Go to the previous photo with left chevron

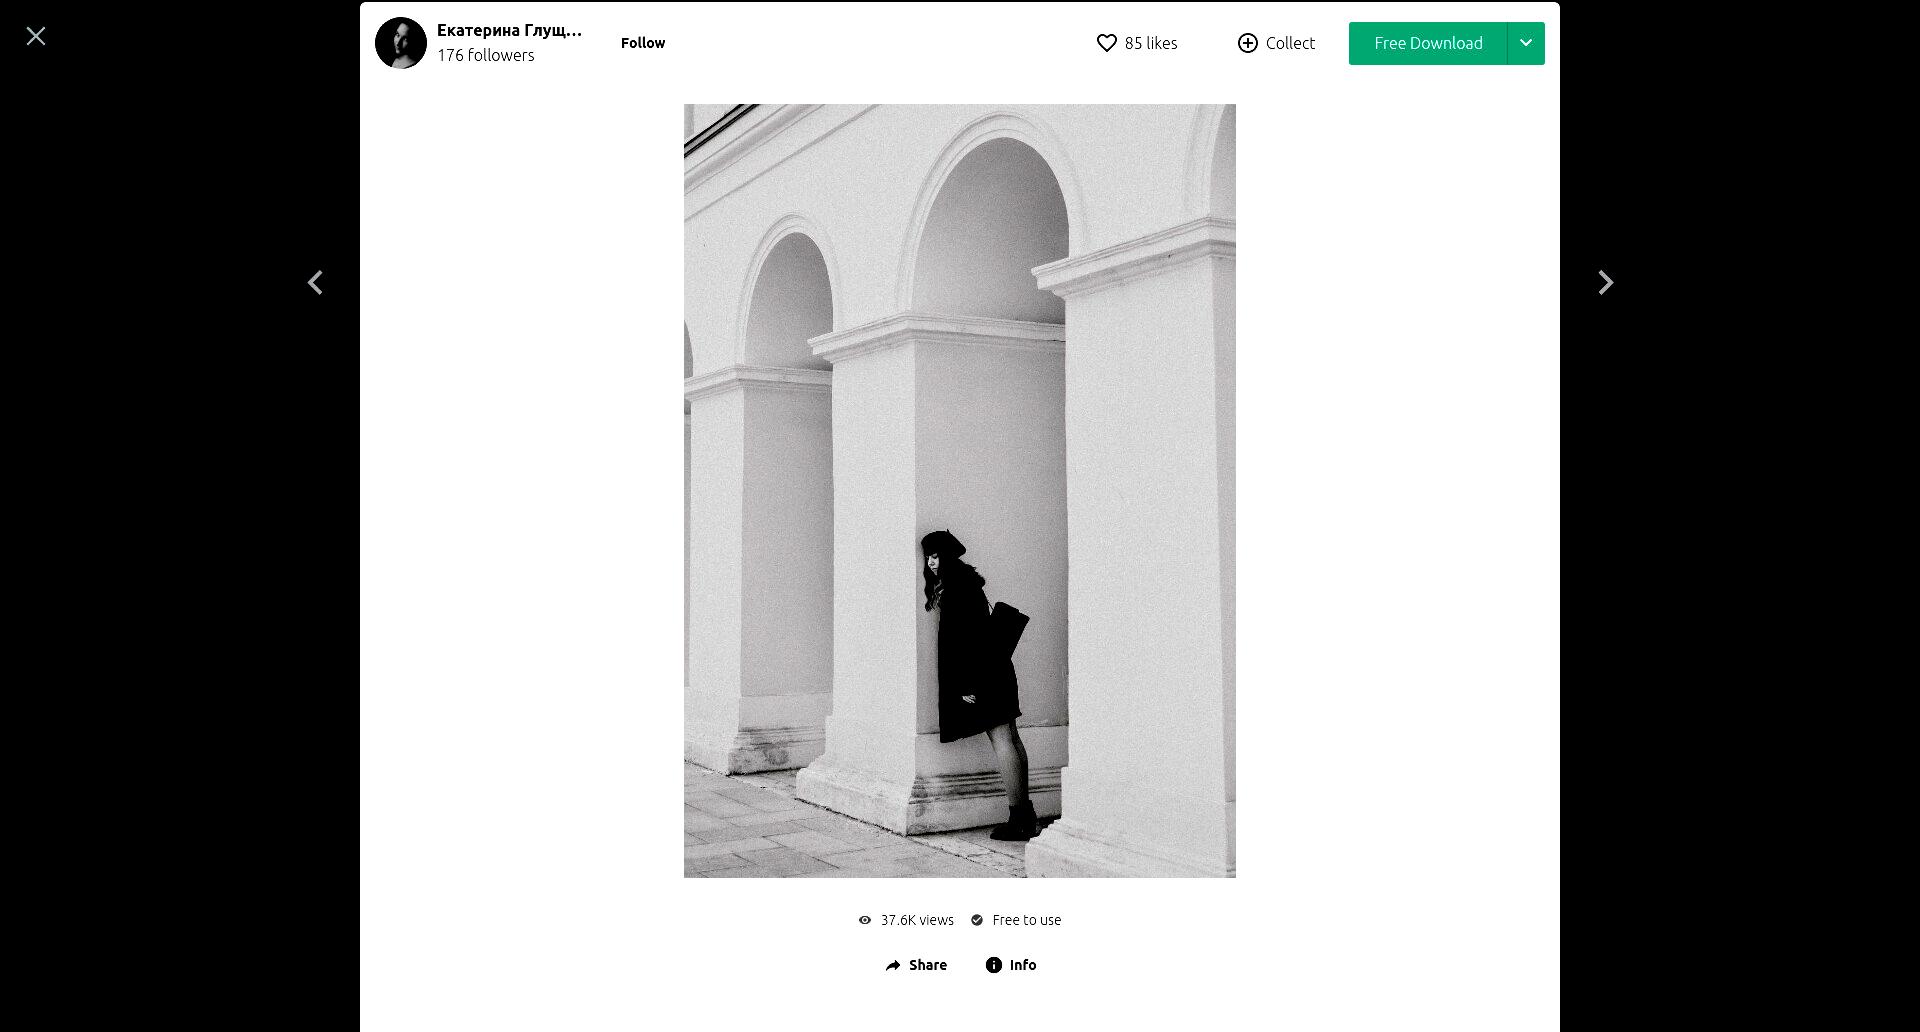[x=315, y=283]
